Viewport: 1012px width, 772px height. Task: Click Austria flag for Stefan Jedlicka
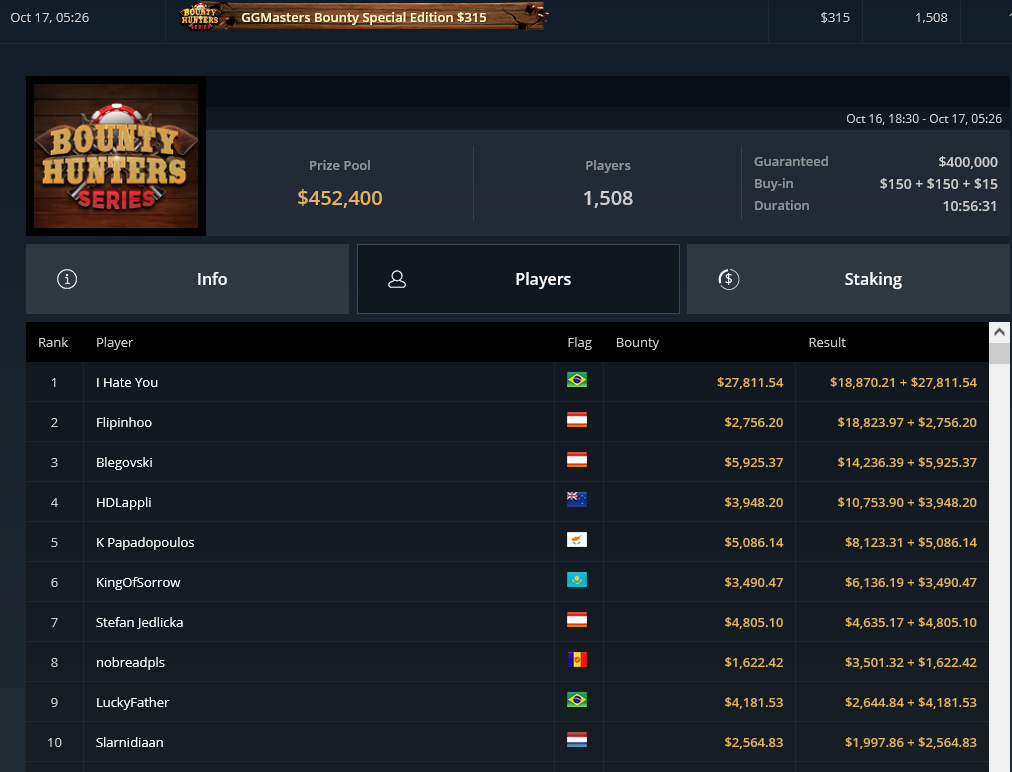pyautogui.click(x=576, y=620)
